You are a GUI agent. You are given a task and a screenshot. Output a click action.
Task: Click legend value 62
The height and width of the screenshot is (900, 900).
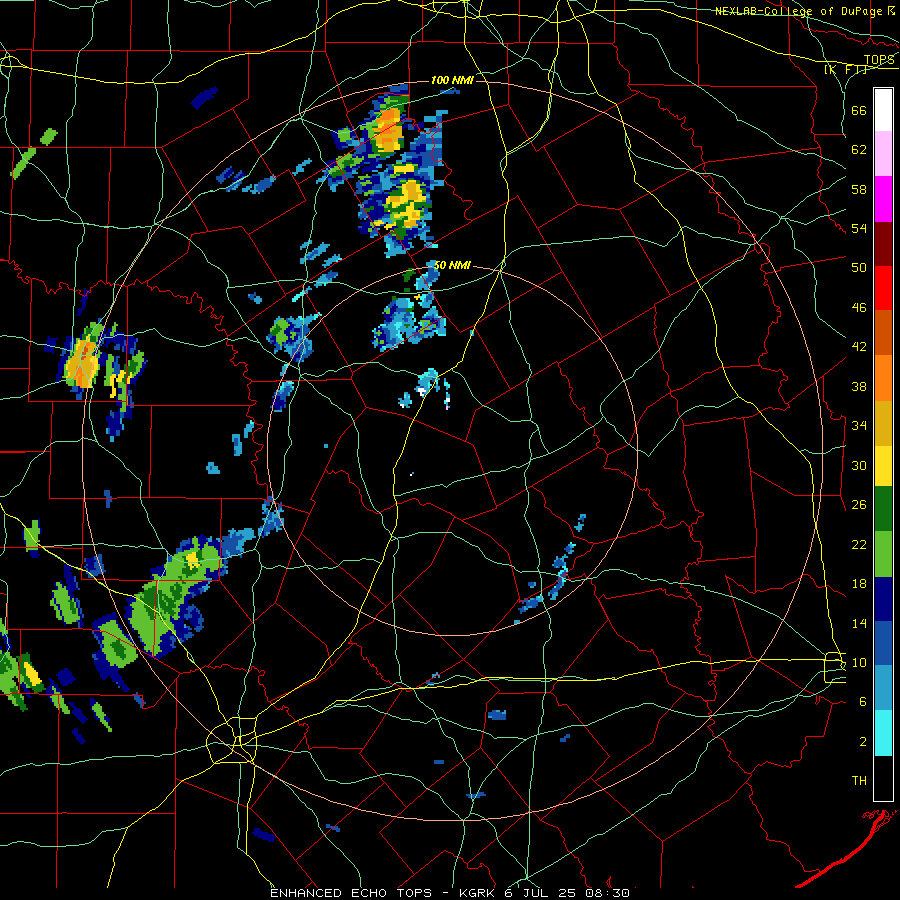[859, 150]
